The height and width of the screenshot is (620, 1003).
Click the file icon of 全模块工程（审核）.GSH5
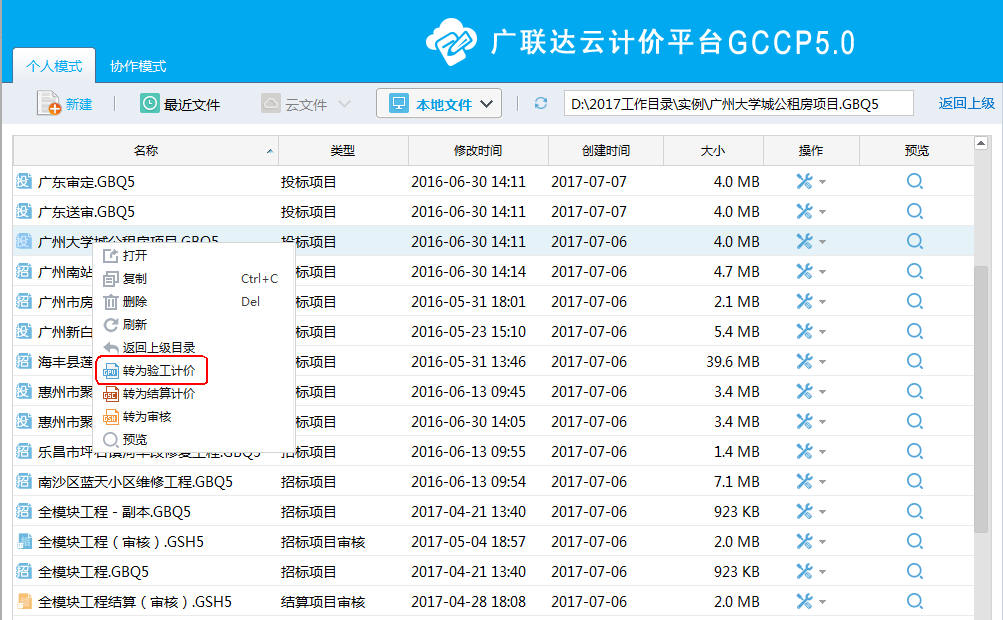pos(24,542)
